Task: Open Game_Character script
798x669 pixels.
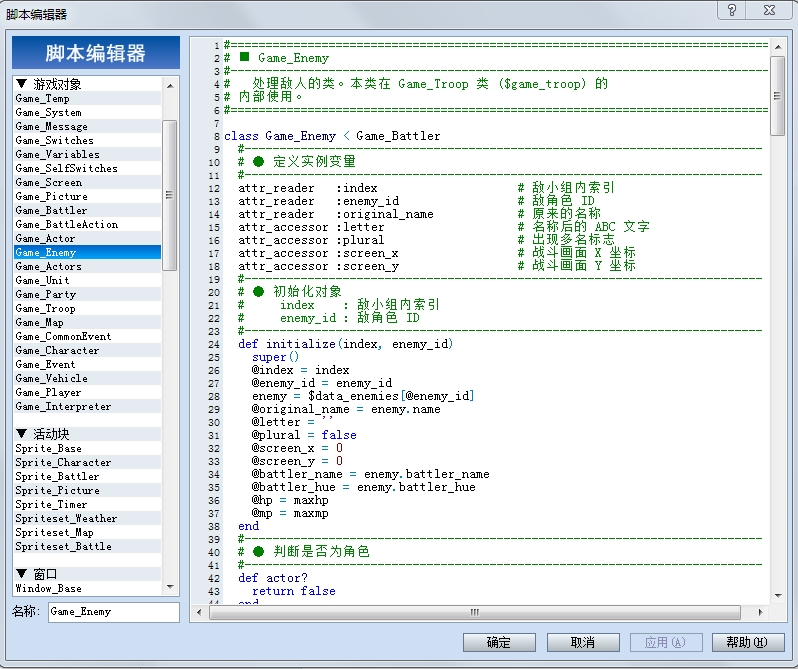Action: (x=87, y=350)
